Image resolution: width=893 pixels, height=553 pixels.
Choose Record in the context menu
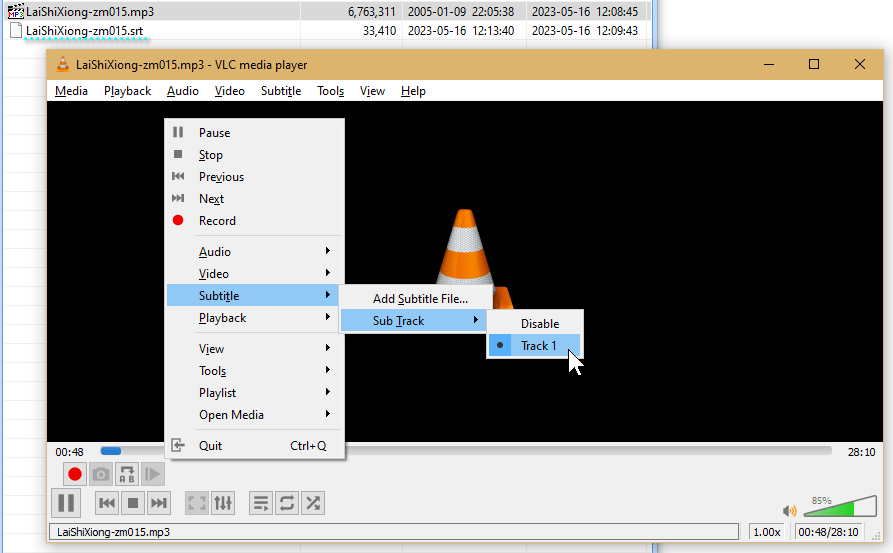coord(255,221)
